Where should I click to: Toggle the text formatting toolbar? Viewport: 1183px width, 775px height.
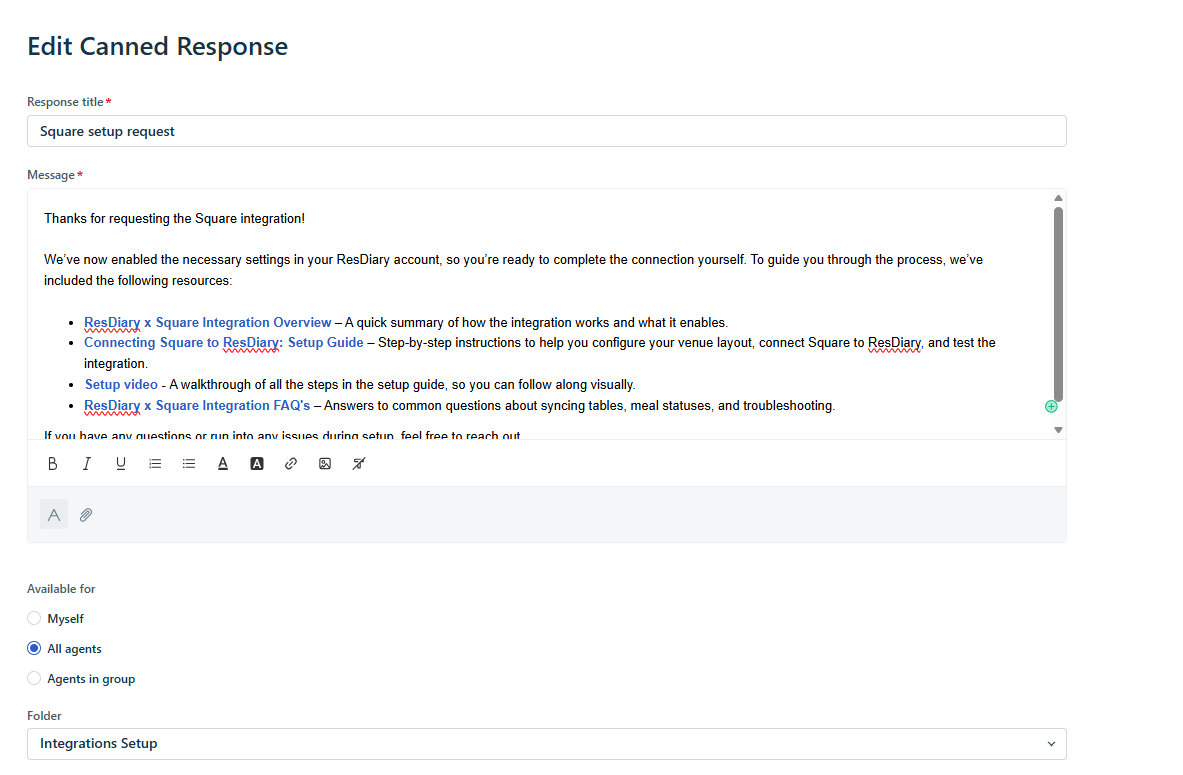pyautogui.click(x=54, y=515)
